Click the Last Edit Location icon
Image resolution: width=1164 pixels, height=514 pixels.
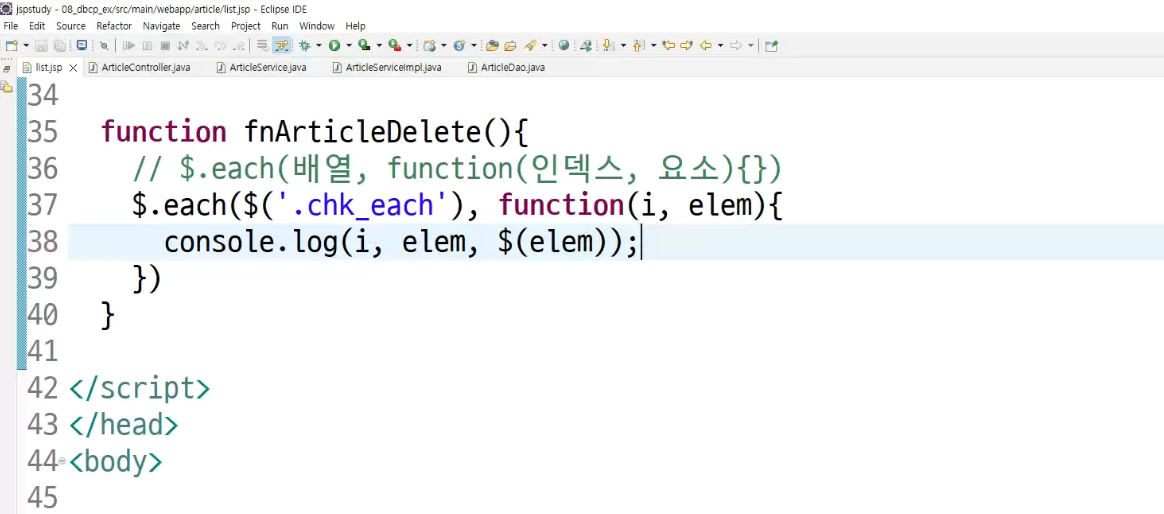coord(669,45)
